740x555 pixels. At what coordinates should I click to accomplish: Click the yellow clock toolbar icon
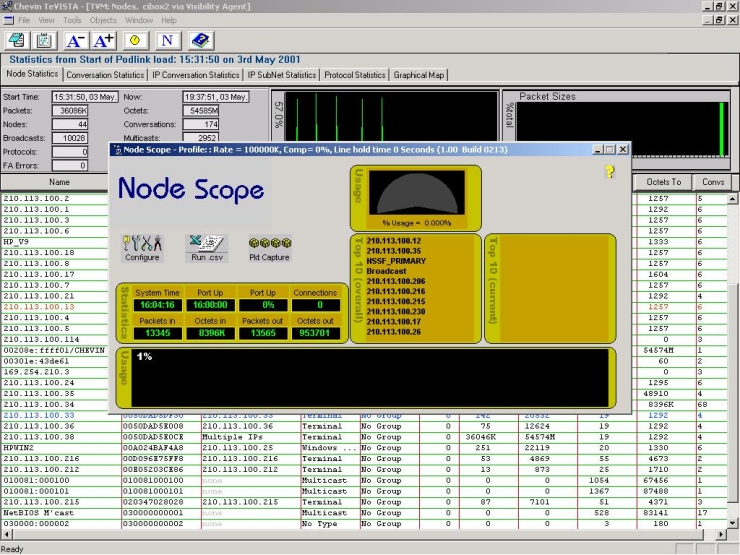pos(135,41)
